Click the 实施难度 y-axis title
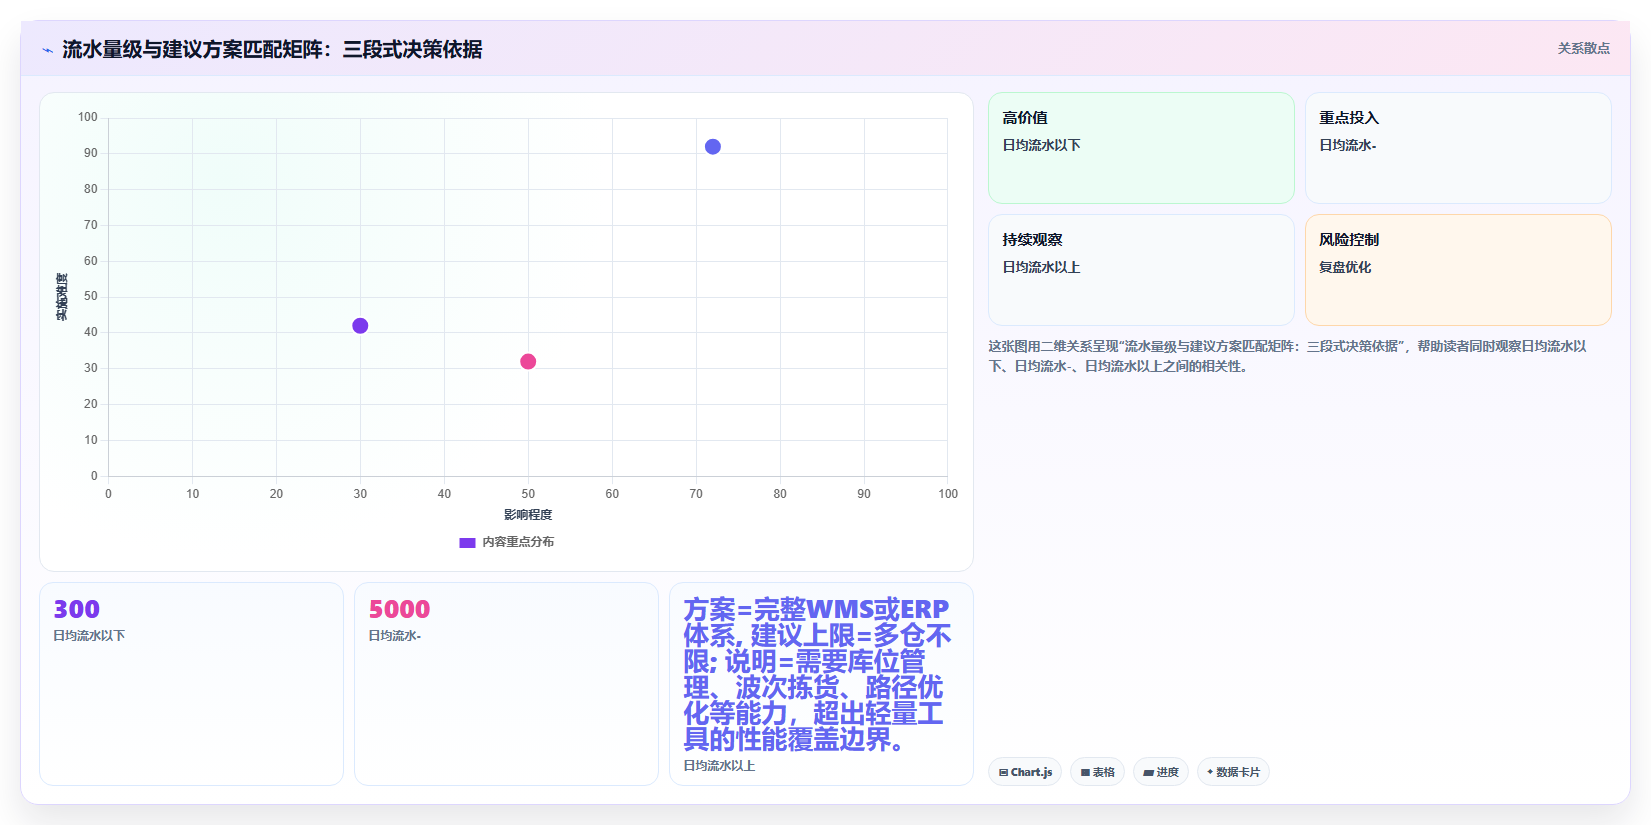 tap(62, 297)
